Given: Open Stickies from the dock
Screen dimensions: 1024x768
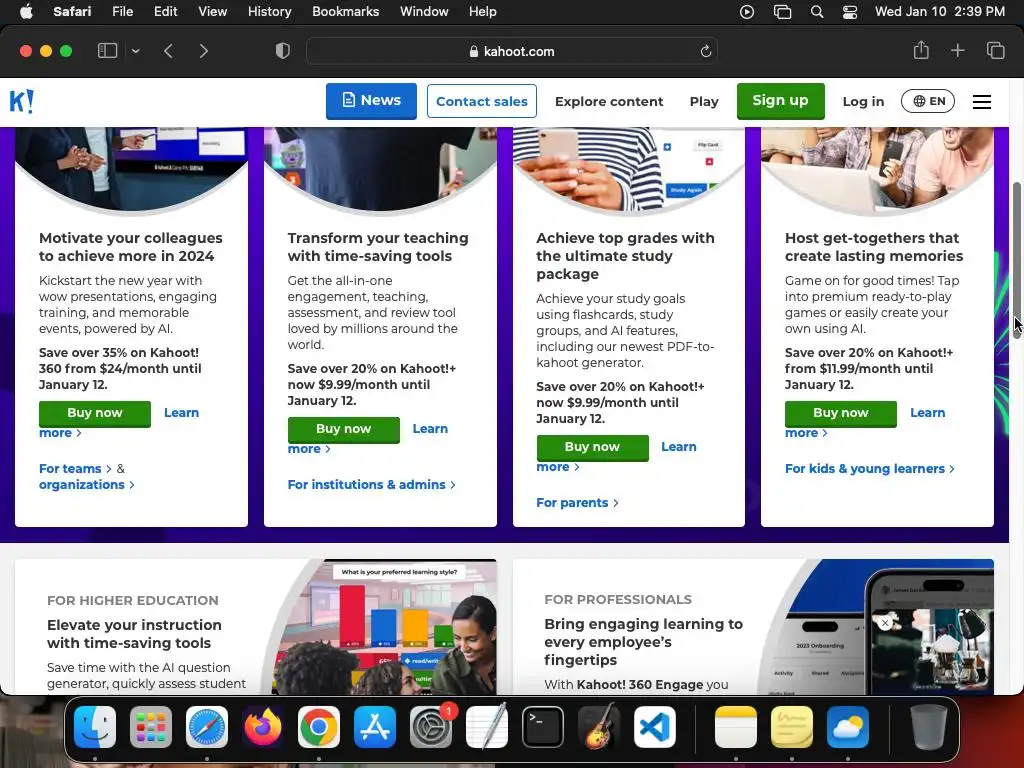Looking at the screenshot, I should pyautogui.click(x=792, y=727).
